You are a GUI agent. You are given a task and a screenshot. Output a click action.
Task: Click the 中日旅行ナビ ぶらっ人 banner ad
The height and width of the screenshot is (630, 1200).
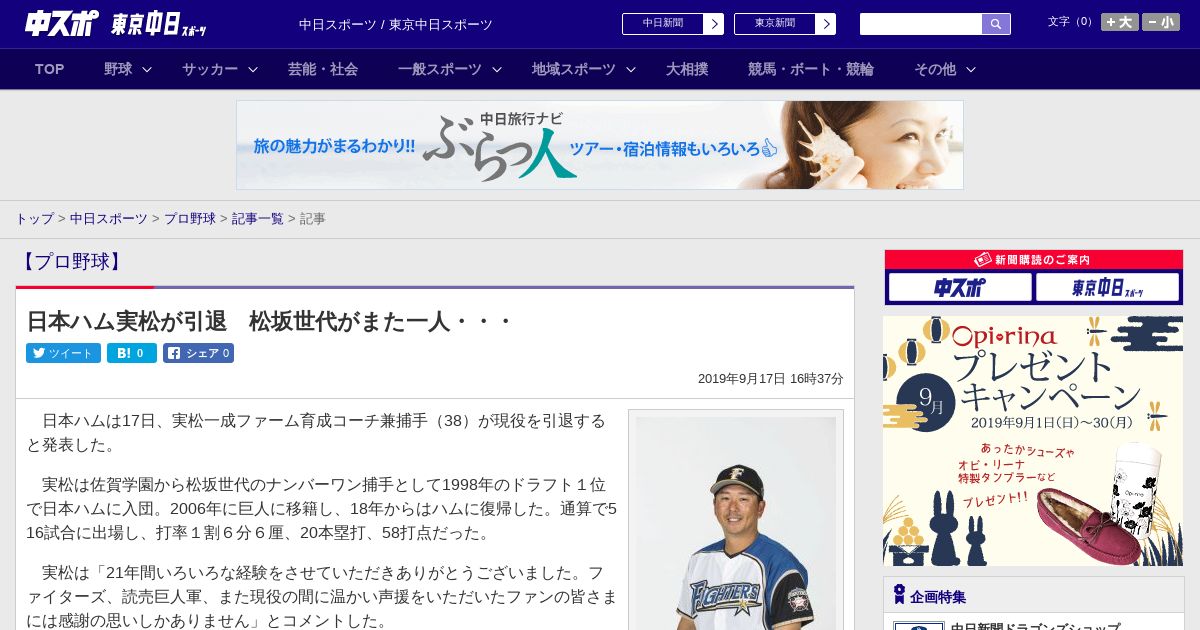(600, 145)
